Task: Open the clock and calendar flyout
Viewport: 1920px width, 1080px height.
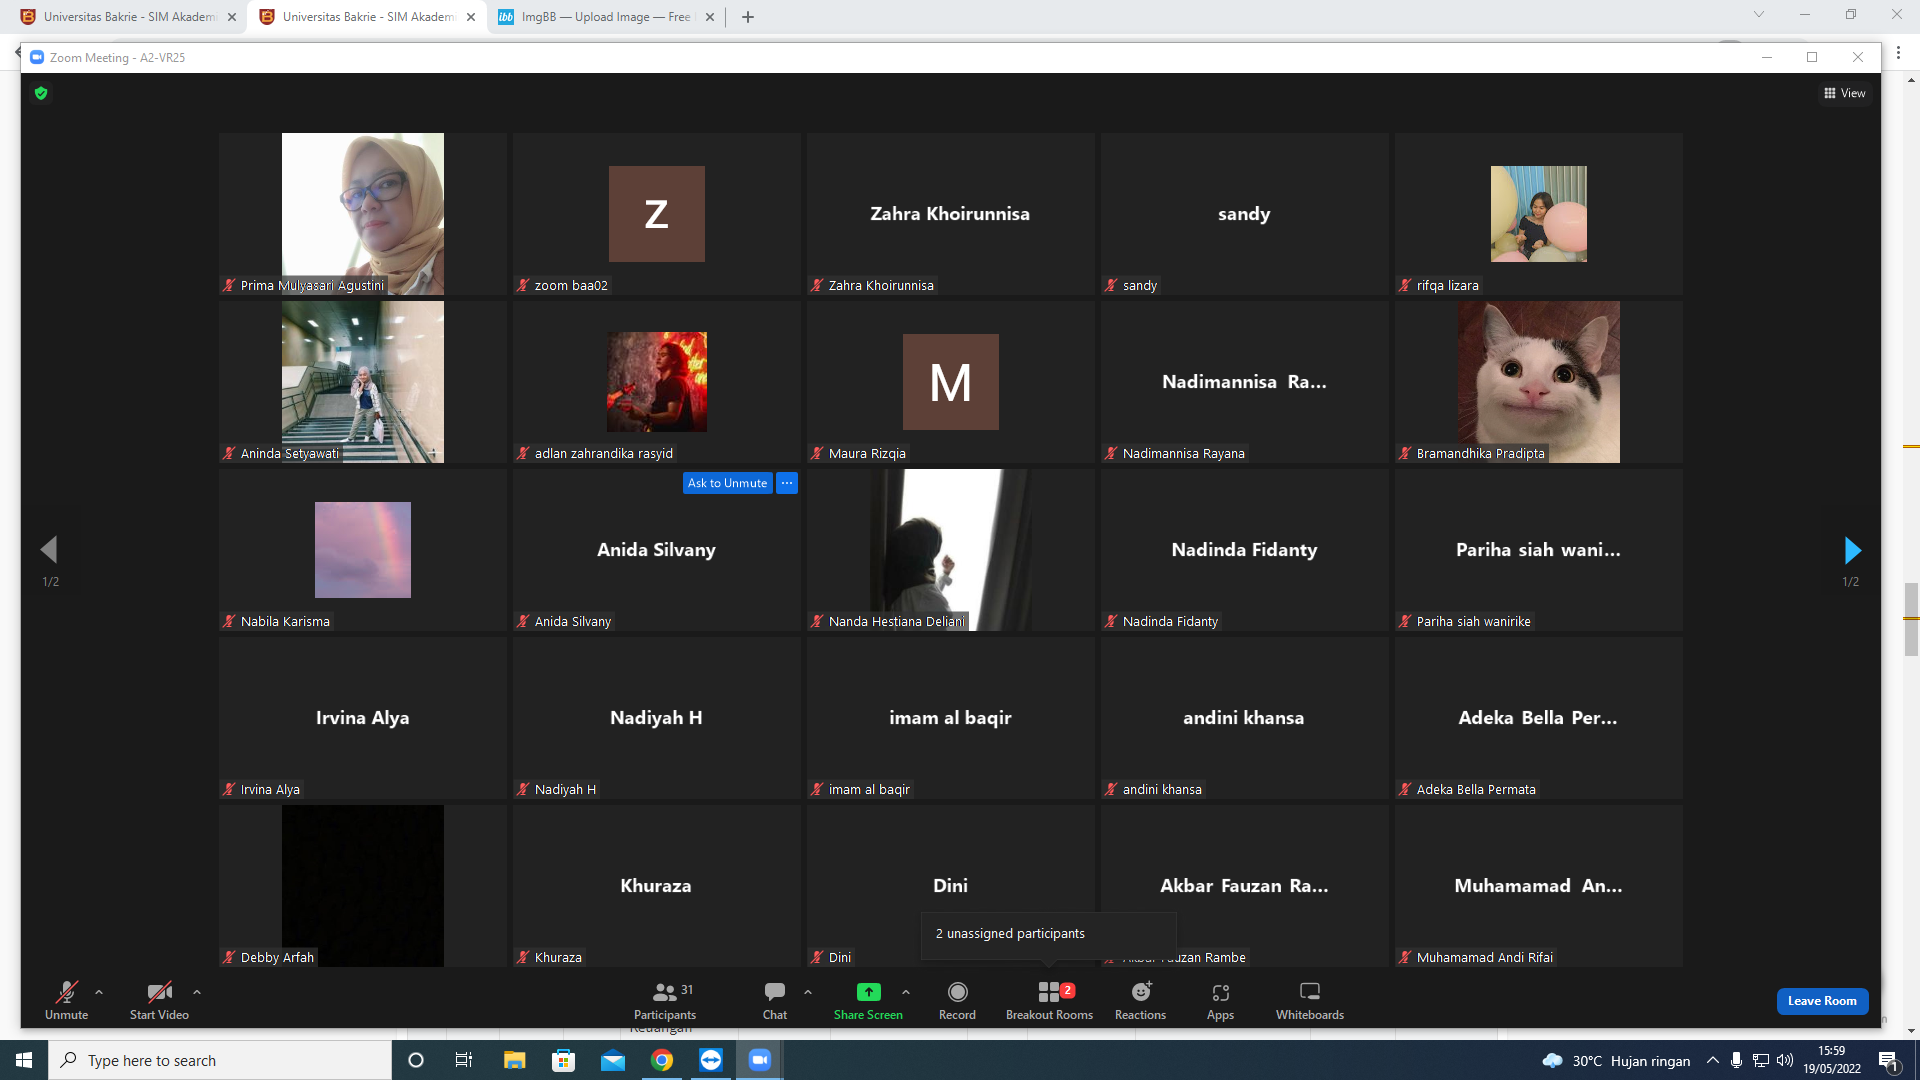Action: click(x=1832, y=1060)
